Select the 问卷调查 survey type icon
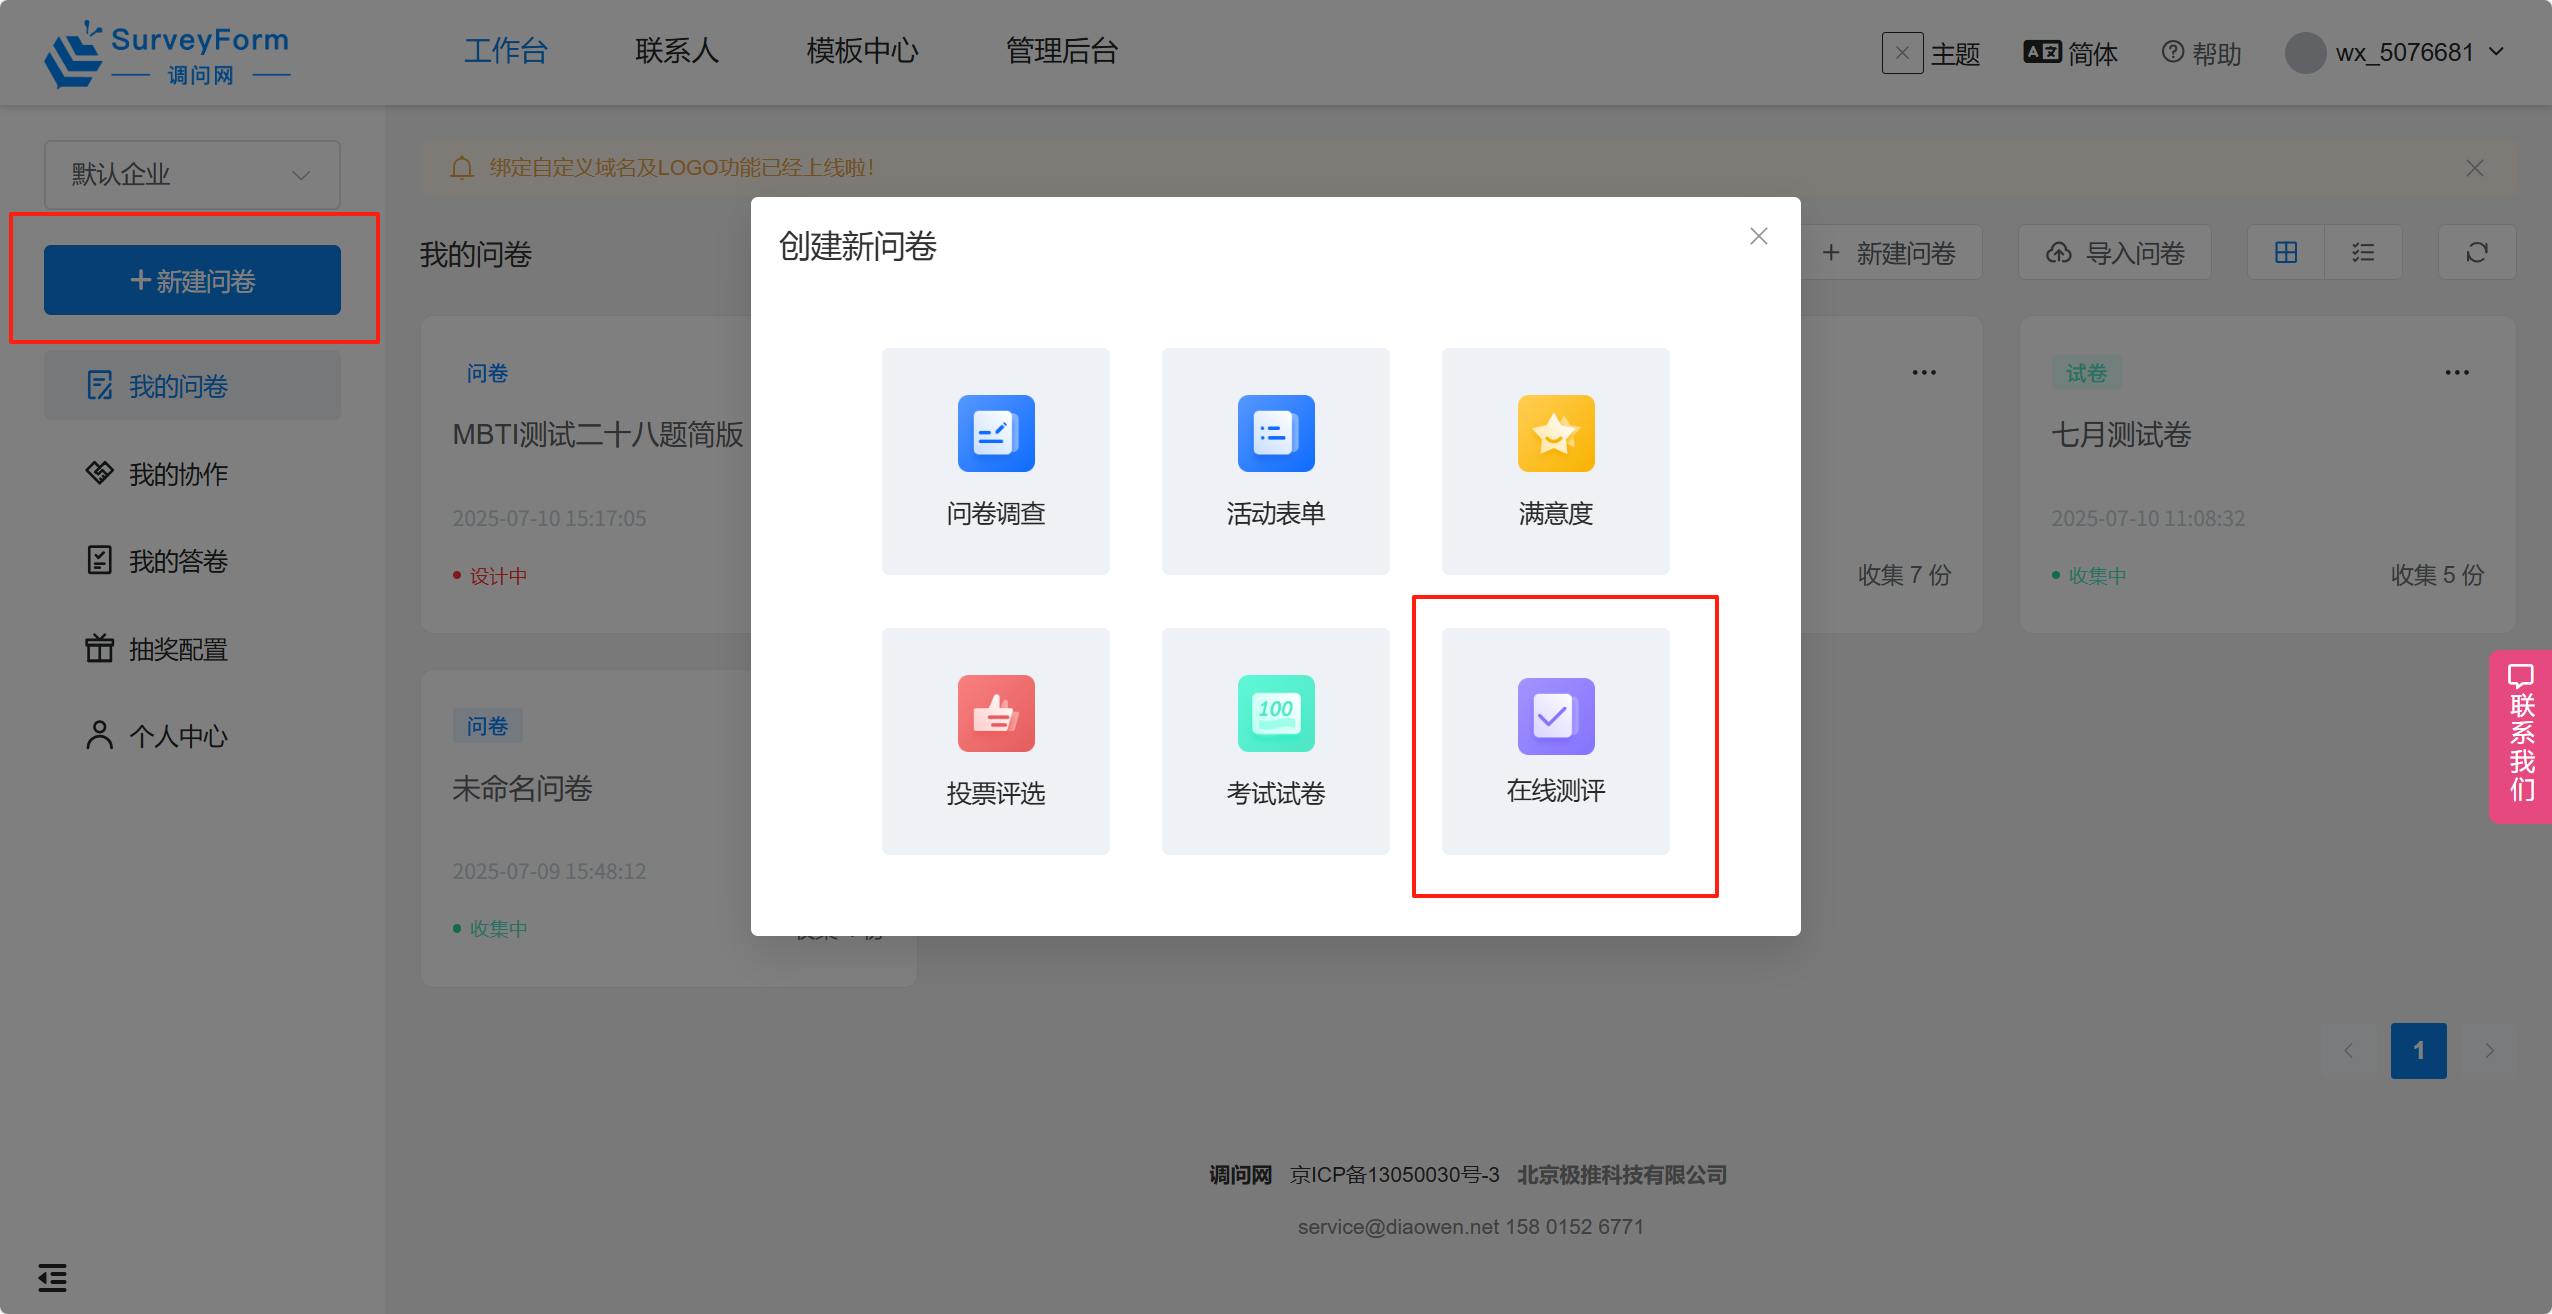This screenshot has width=2552, height=1314. pyautogui.click(x=996, y=433)
